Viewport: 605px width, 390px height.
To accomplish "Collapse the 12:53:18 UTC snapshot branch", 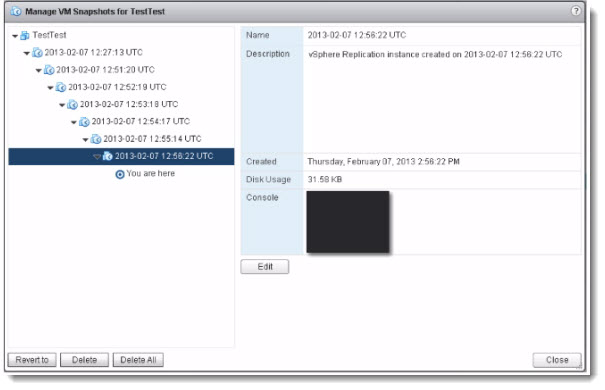I will point(62,105).
